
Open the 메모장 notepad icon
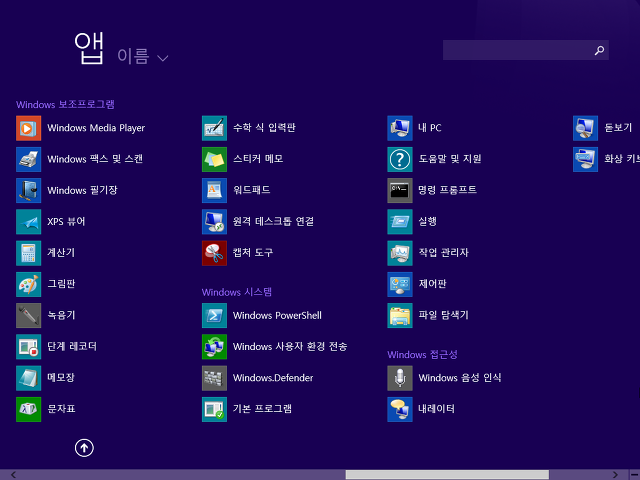point(29,378)
